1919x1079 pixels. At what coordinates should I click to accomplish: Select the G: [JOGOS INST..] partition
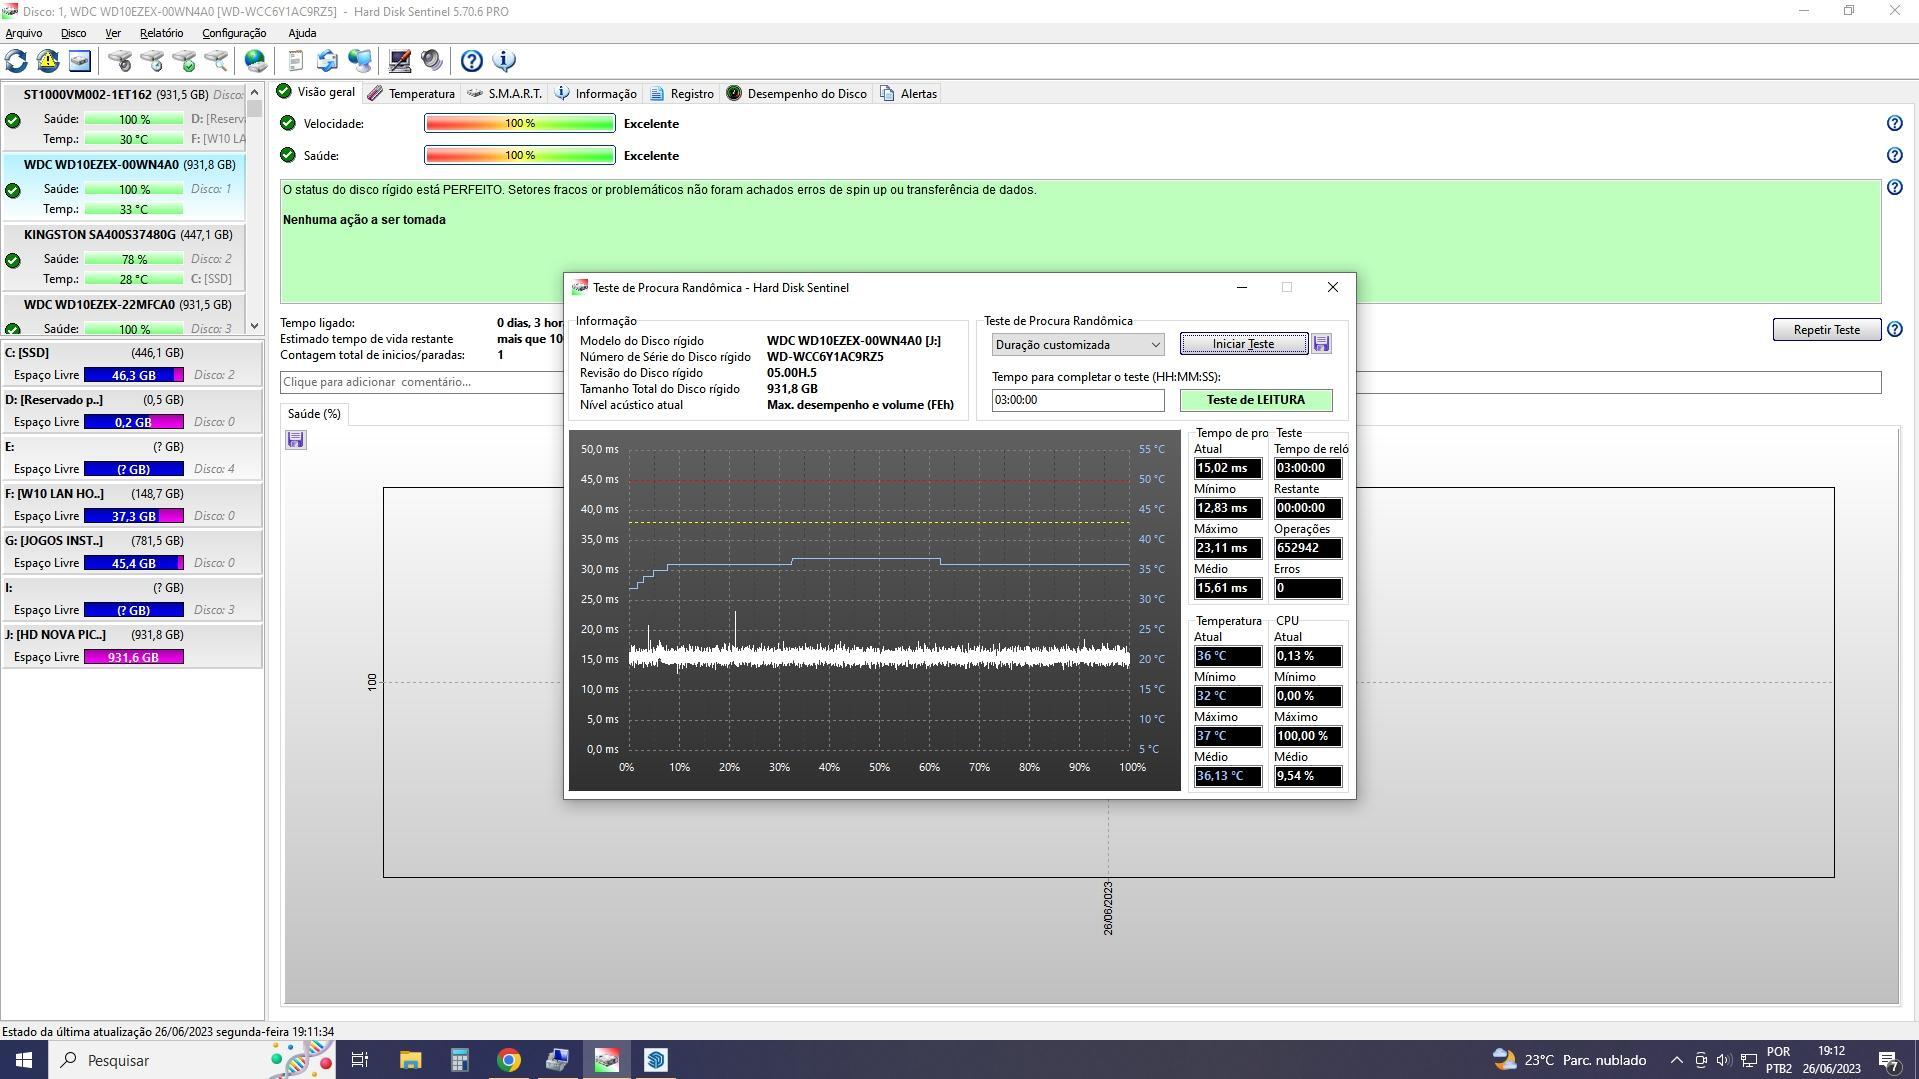pyautogui.click(x=132, y=552)
